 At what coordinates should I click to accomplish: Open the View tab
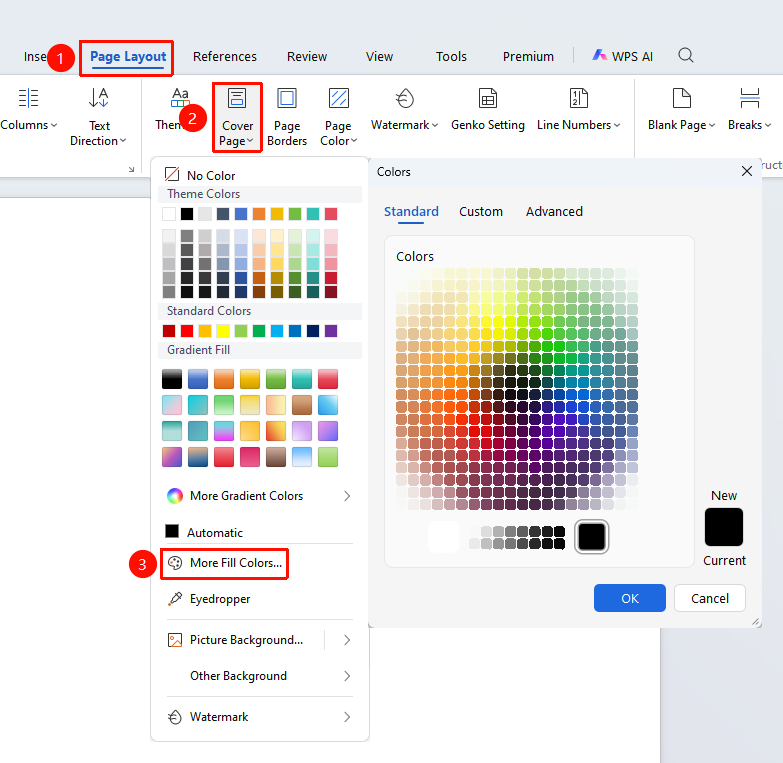[x=379, y=56]
